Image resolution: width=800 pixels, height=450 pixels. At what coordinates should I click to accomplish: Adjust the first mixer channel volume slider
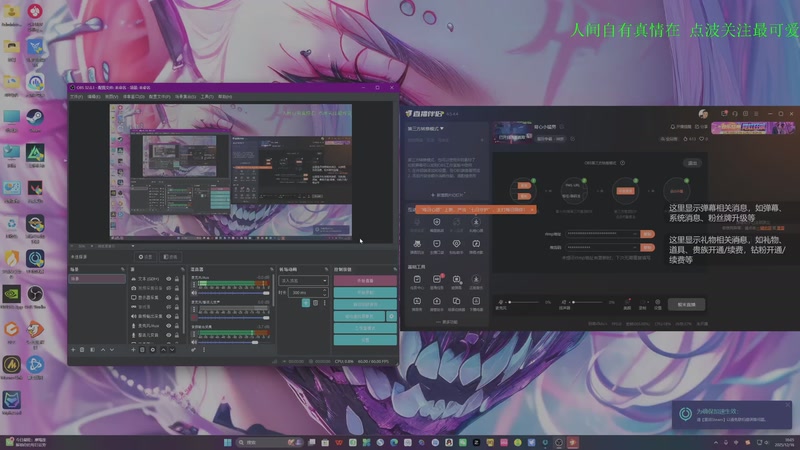click(x=234, y=293)
